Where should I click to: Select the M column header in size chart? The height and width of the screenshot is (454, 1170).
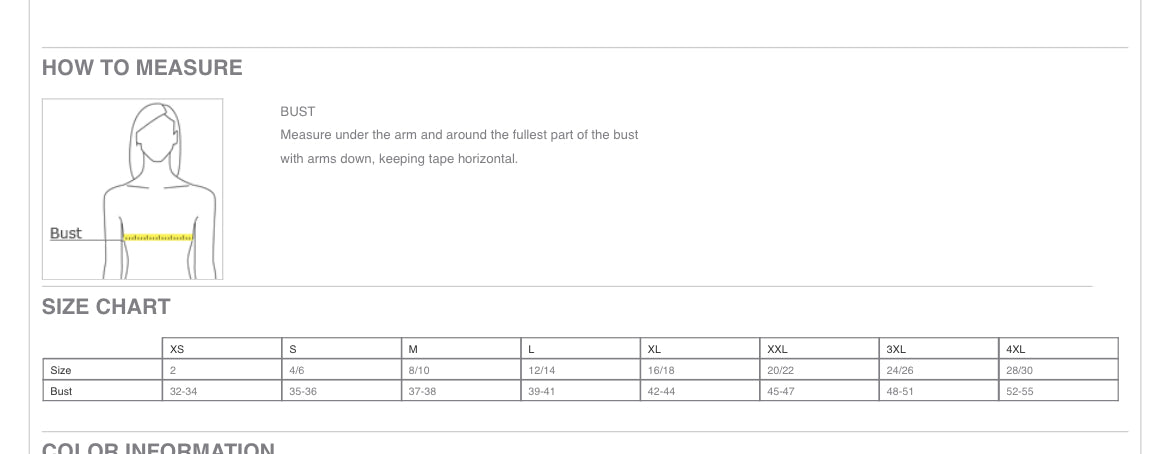pyautogui.click(x=413, y=349)
